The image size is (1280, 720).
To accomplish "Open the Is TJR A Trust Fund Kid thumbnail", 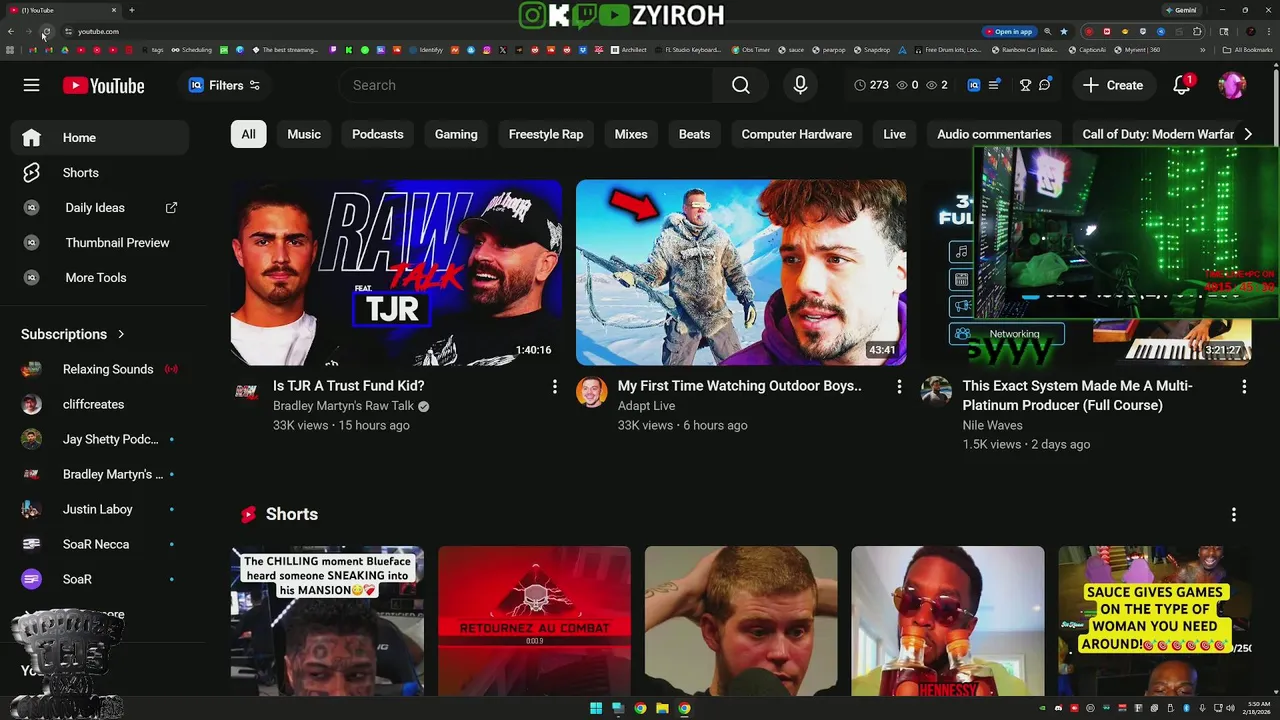I will pyautogui.click(x=396, y=273).
